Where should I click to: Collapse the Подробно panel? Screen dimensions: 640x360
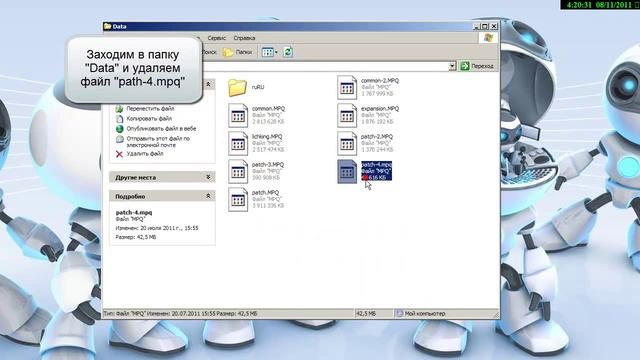(208, 196)
